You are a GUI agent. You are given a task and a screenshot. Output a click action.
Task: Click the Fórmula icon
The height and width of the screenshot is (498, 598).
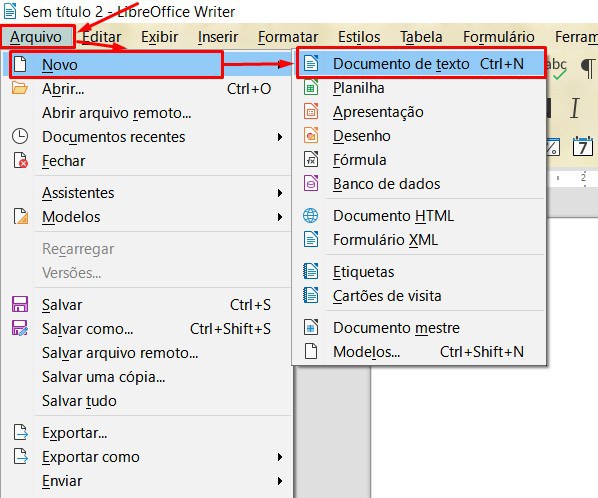coord(311,159)
